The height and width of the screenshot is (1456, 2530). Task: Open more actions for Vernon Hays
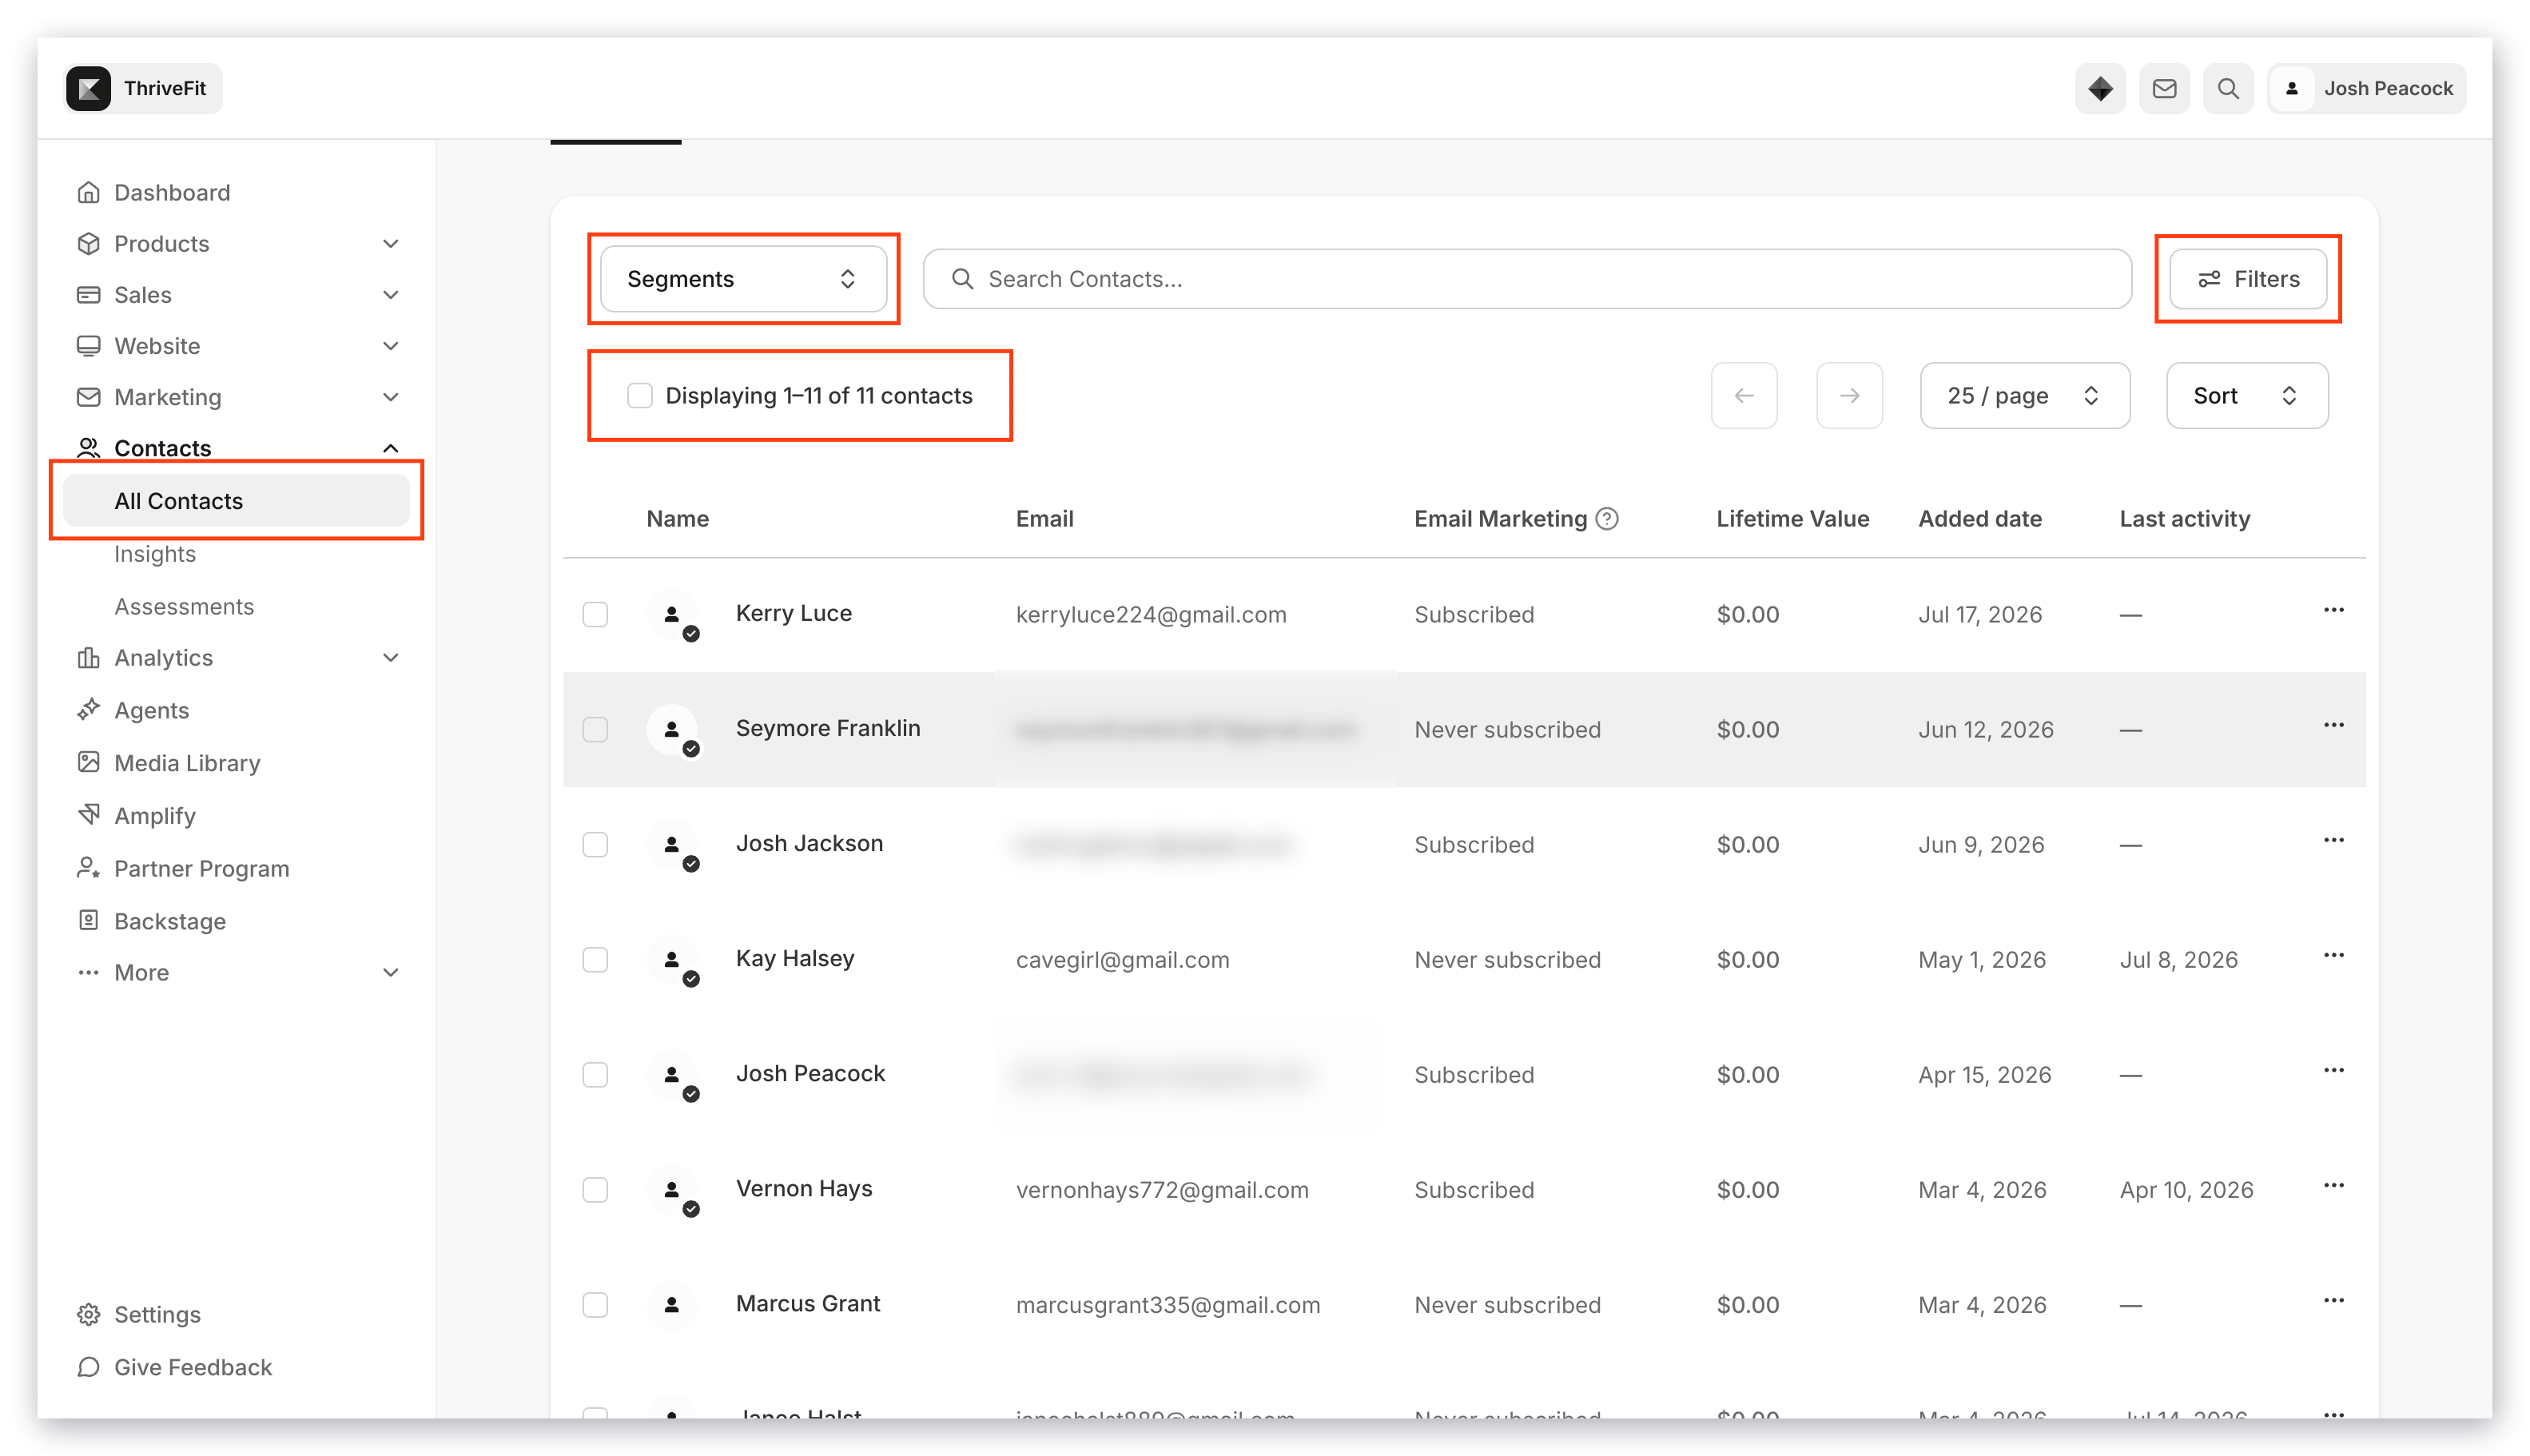(x=2333, y=1185)
